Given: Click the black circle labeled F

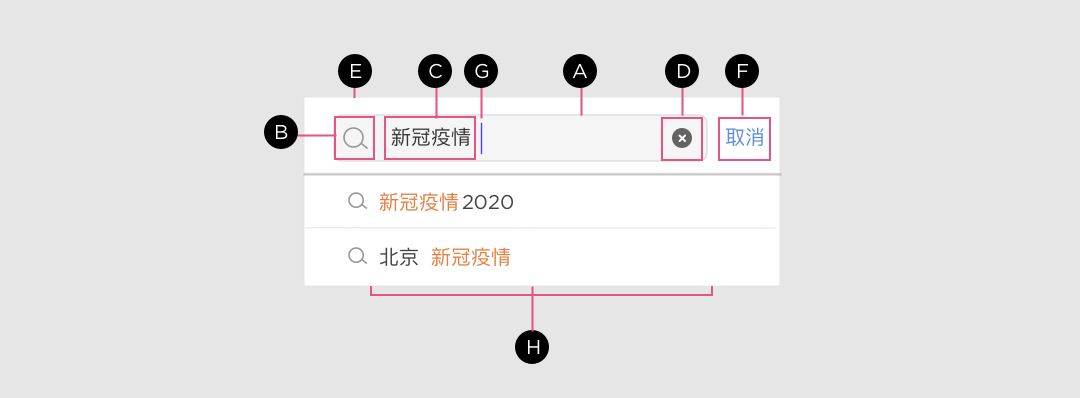Looking at the screenshot, I should coord(742,71).
